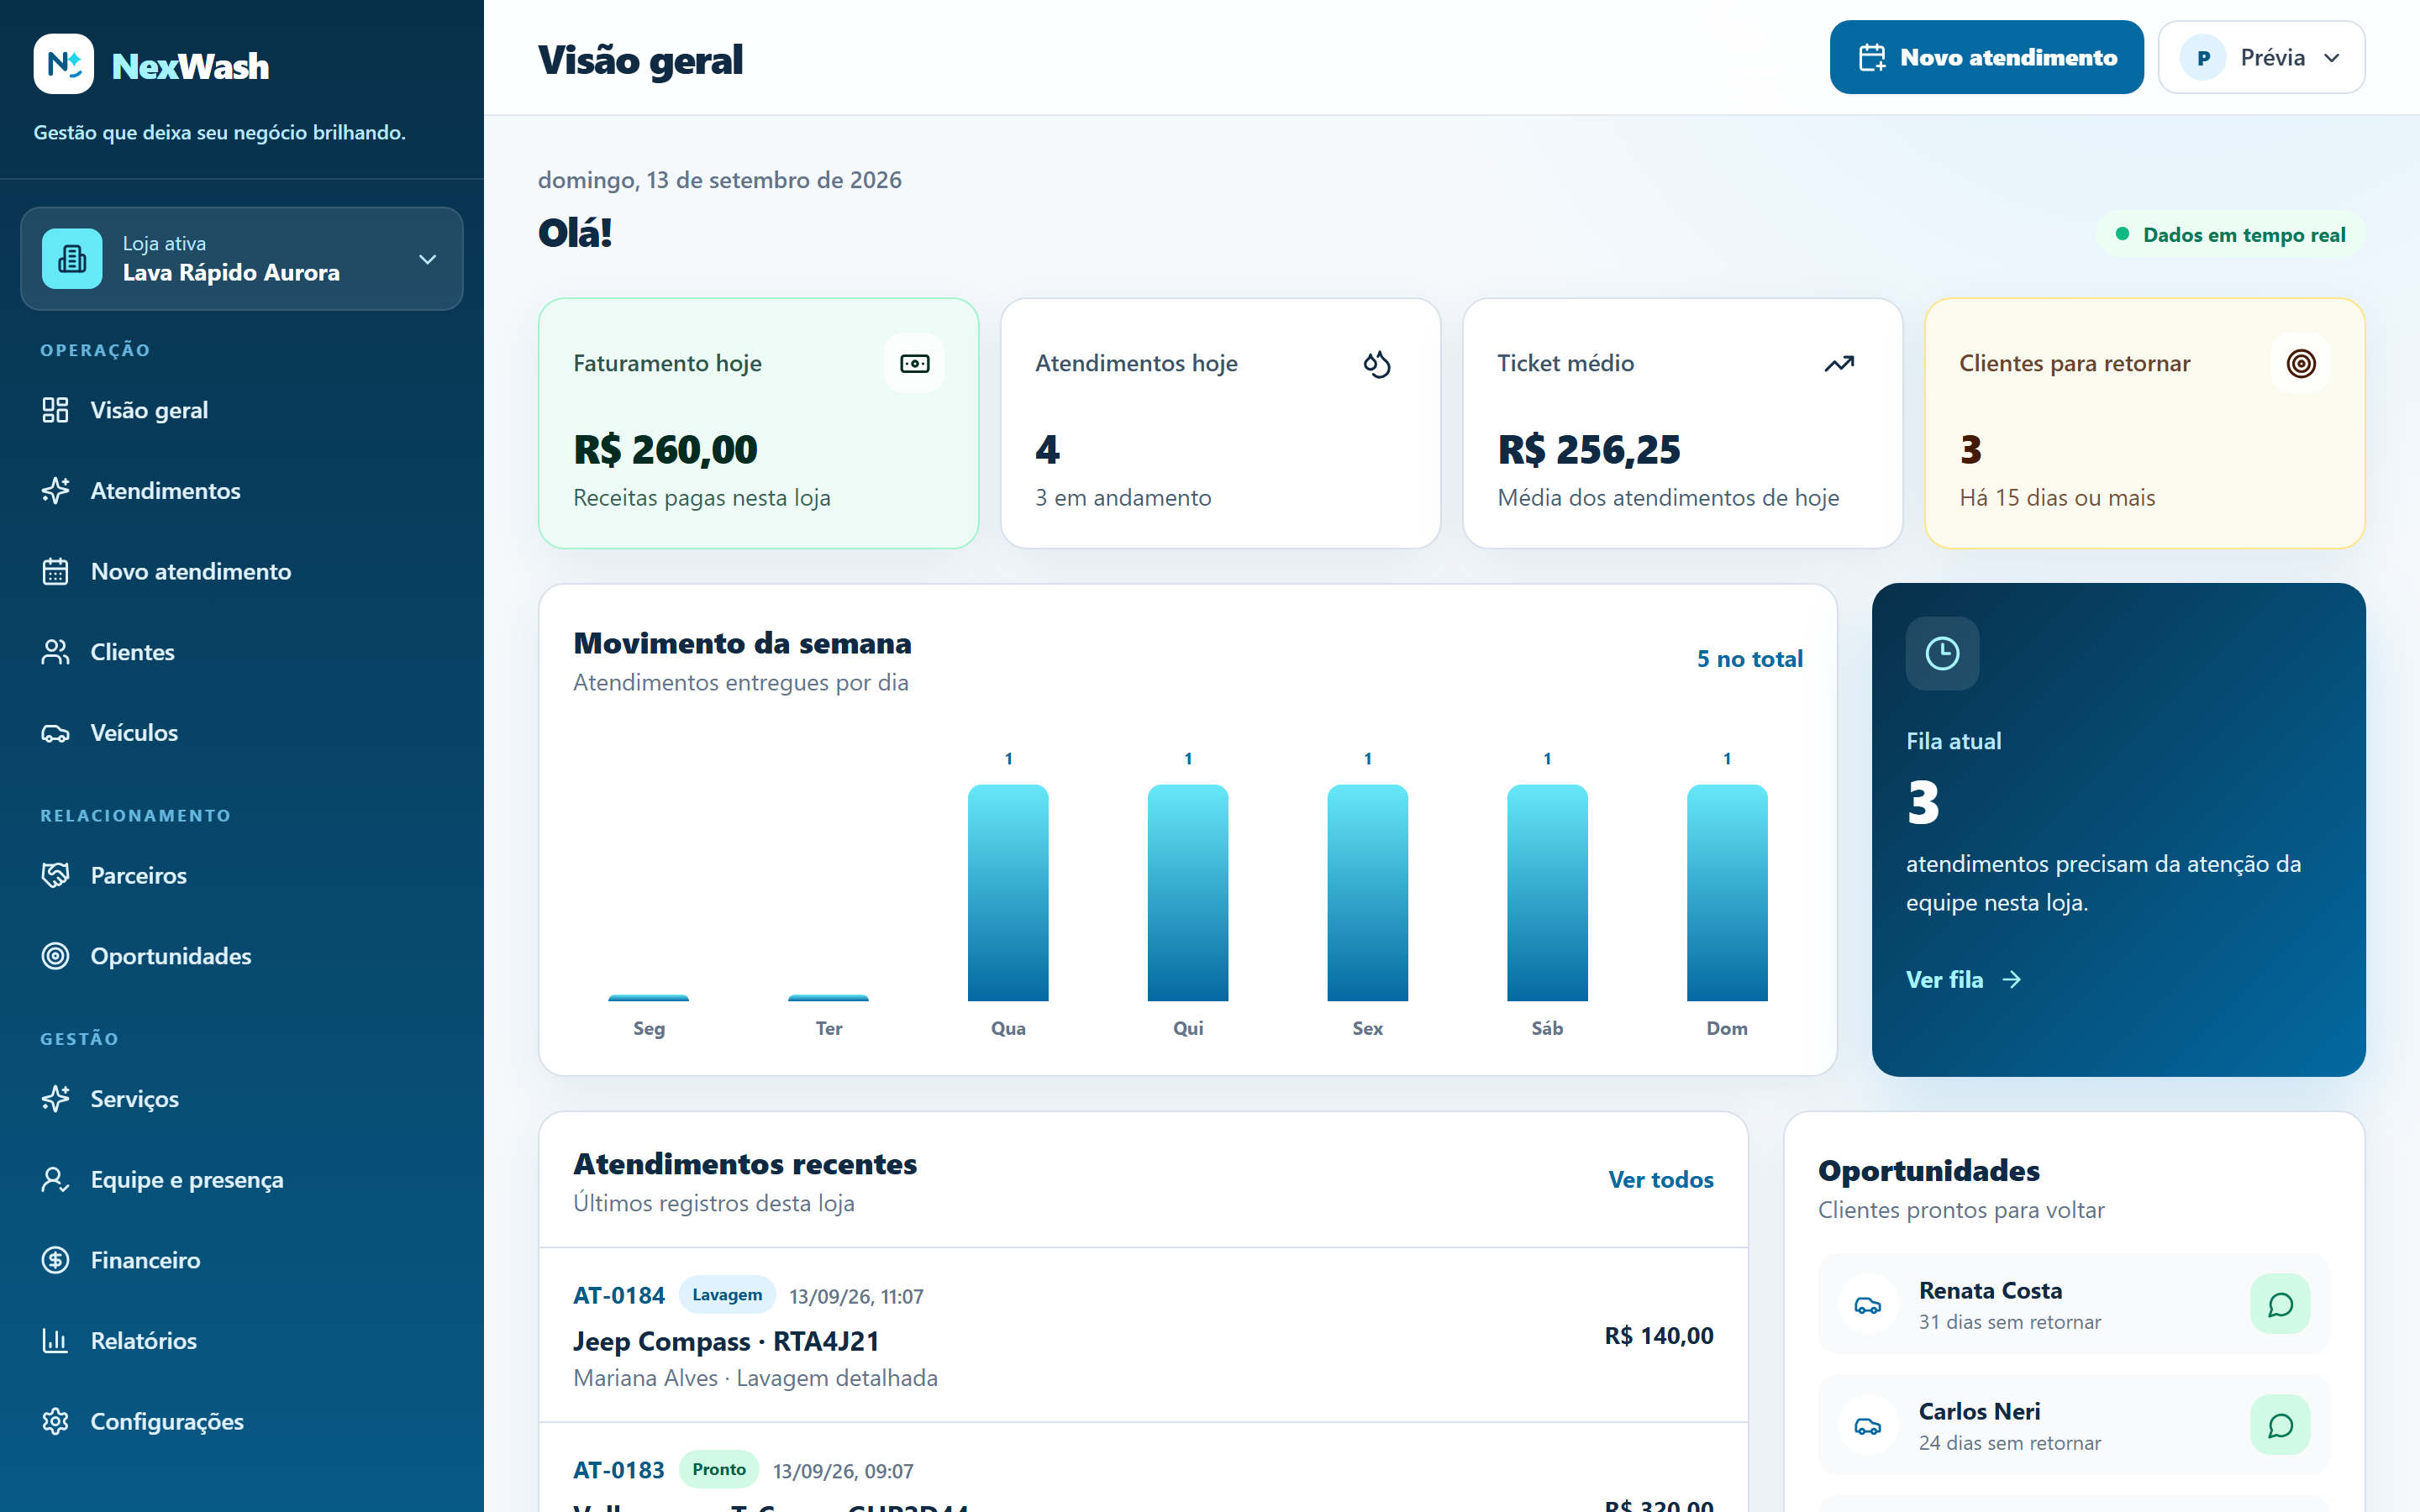Open WhatsApp chat icon for Renata Costa
The height and width of the screenshot is (1512, 2420).
(2280, 1304)
